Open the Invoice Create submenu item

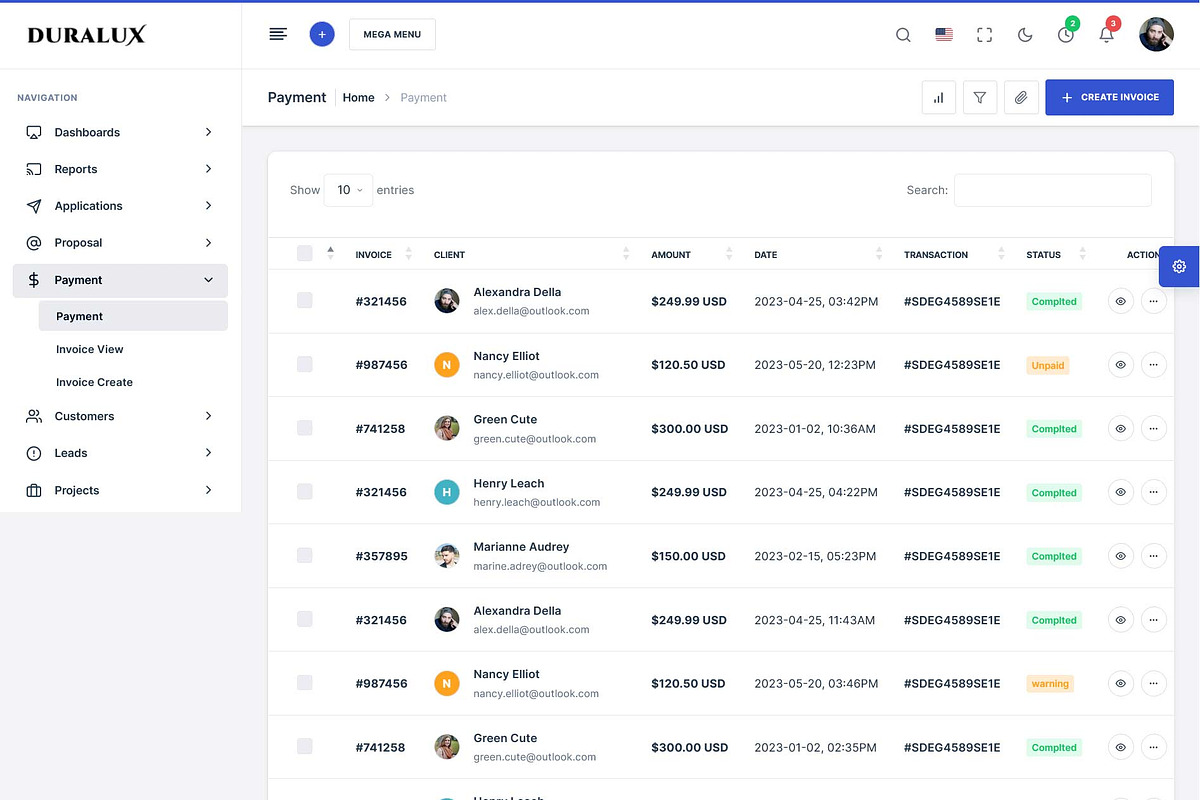click(x=133, y=382)
